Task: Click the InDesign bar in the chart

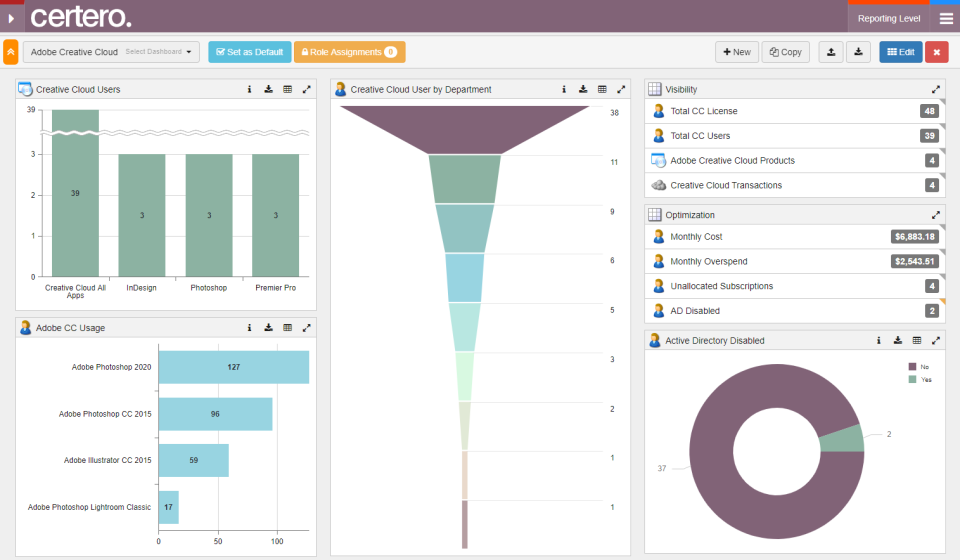Action: [x=141, y=215]
